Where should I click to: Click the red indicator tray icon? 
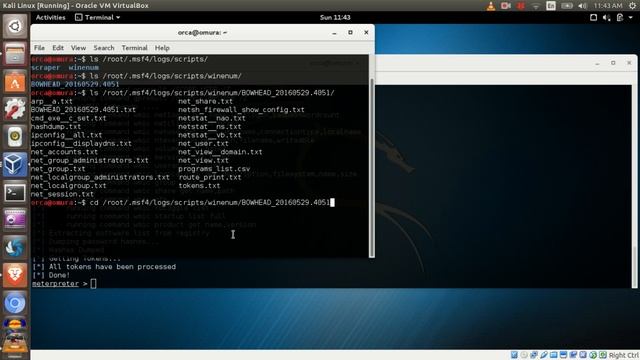click(x=520, y=6)
